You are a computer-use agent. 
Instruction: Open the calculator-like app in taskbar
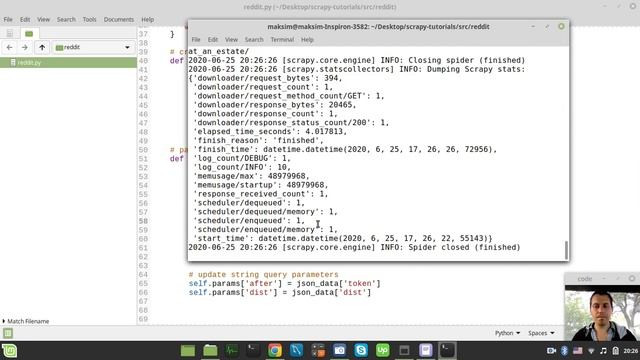tap(318, 350)
